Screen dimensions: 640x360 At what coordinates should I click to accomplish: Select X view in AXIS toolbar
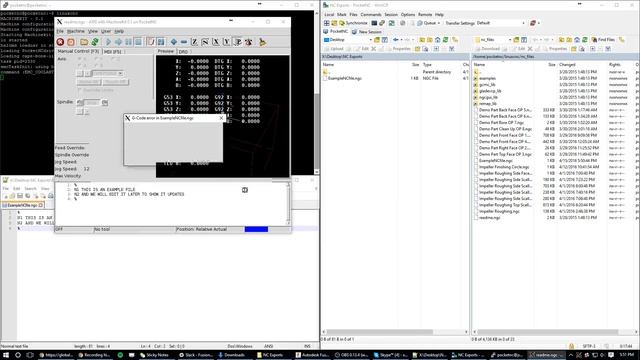(216, 42)
